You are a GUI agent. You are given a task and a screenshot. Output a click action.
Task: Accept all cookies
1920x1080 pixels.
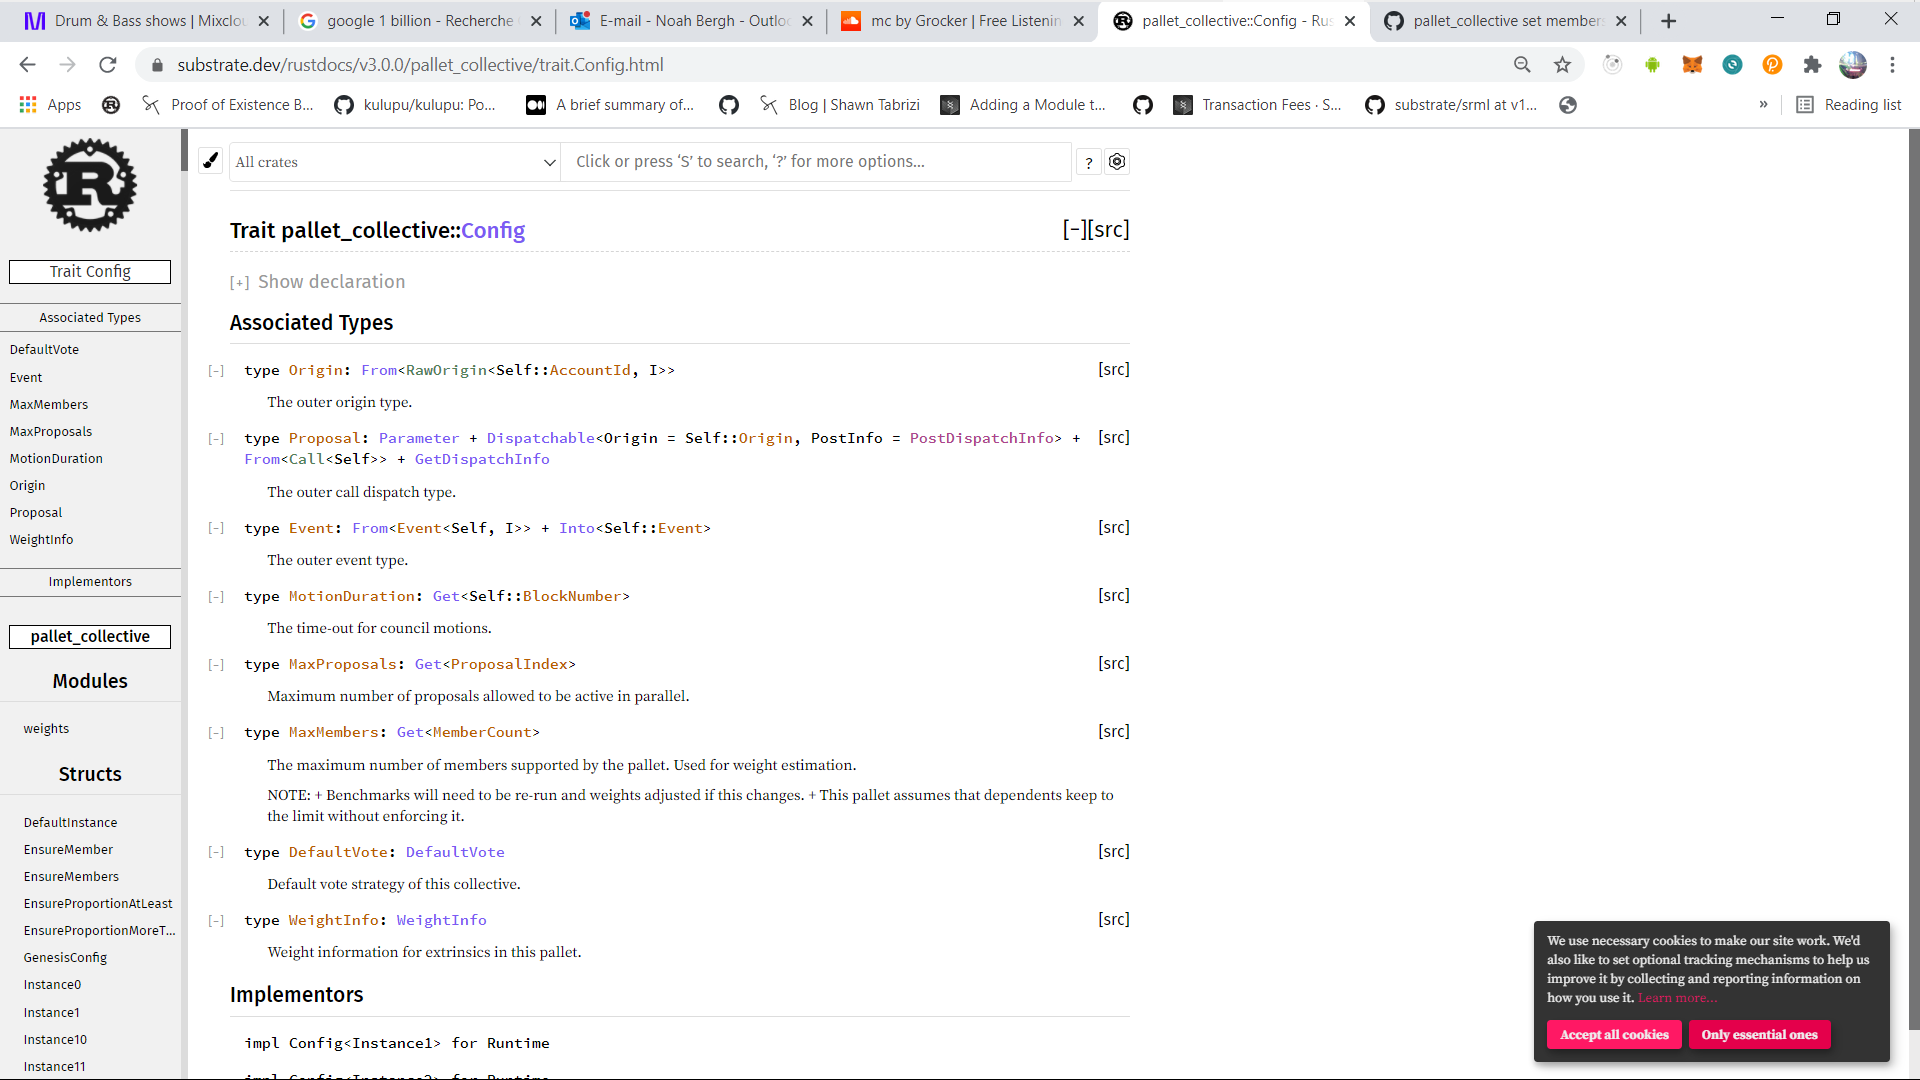(1614, 1035)
